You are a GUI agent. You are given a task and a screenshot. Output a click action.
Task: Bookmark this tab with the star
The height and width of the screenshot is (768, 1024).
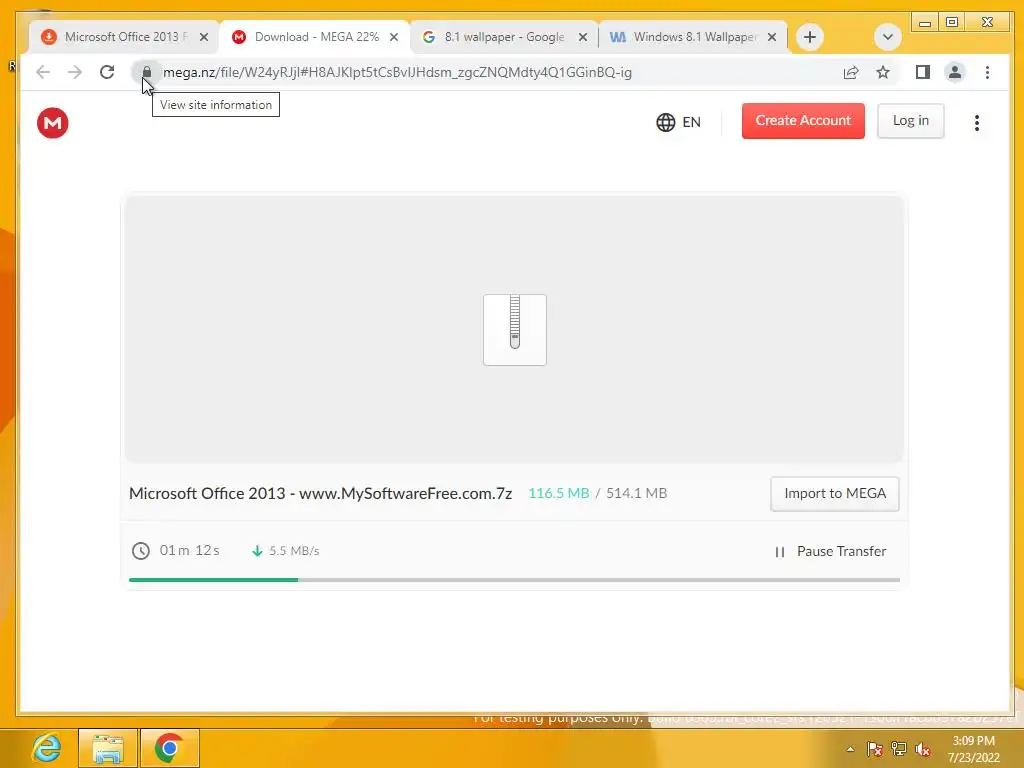883,72
